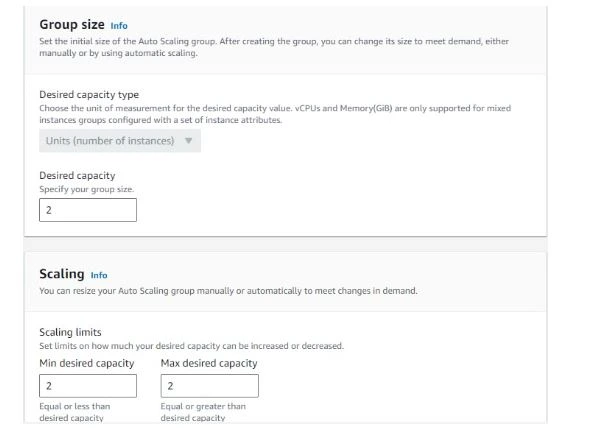Select the Min desired capacity field
The height and width of the screenshot is (436, 593).
(x=88, y=386)
